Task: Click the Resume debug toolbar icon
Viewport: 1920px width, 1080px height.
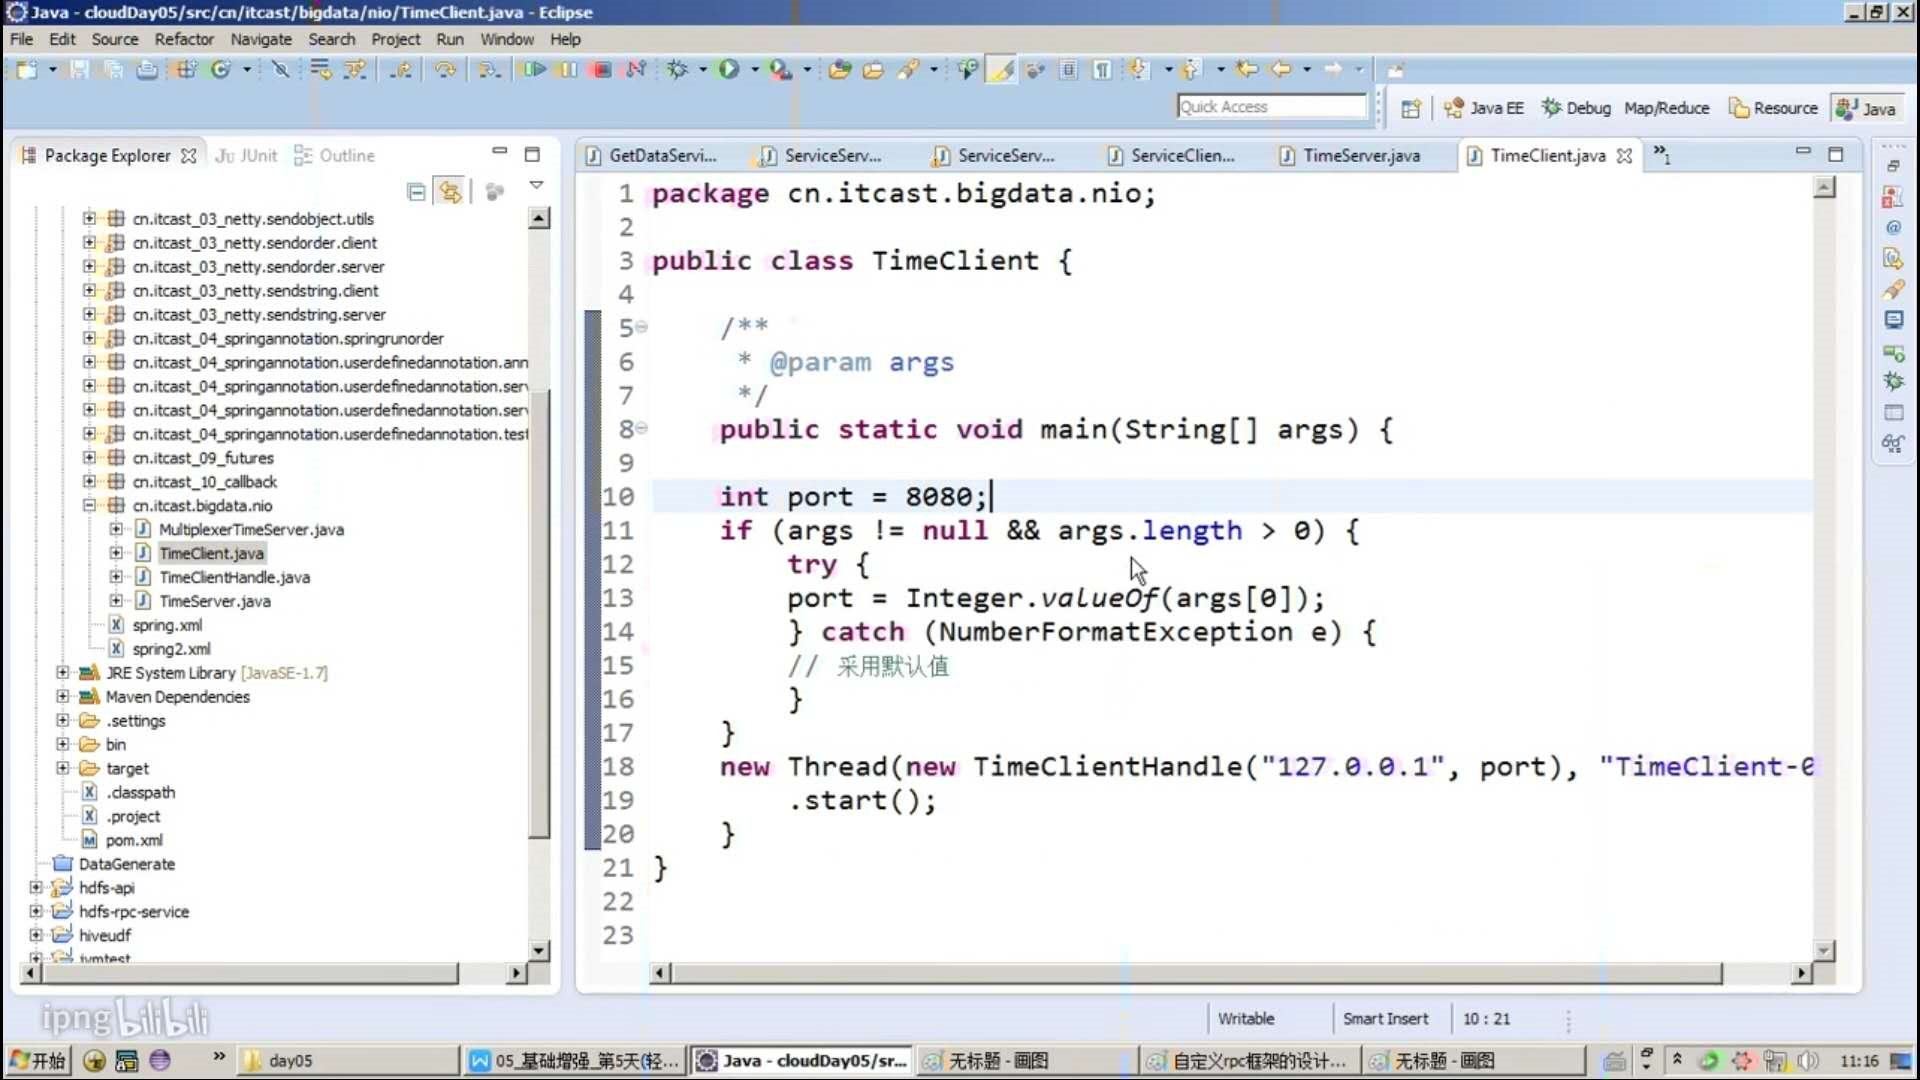Action: click(x=534, y=69)
